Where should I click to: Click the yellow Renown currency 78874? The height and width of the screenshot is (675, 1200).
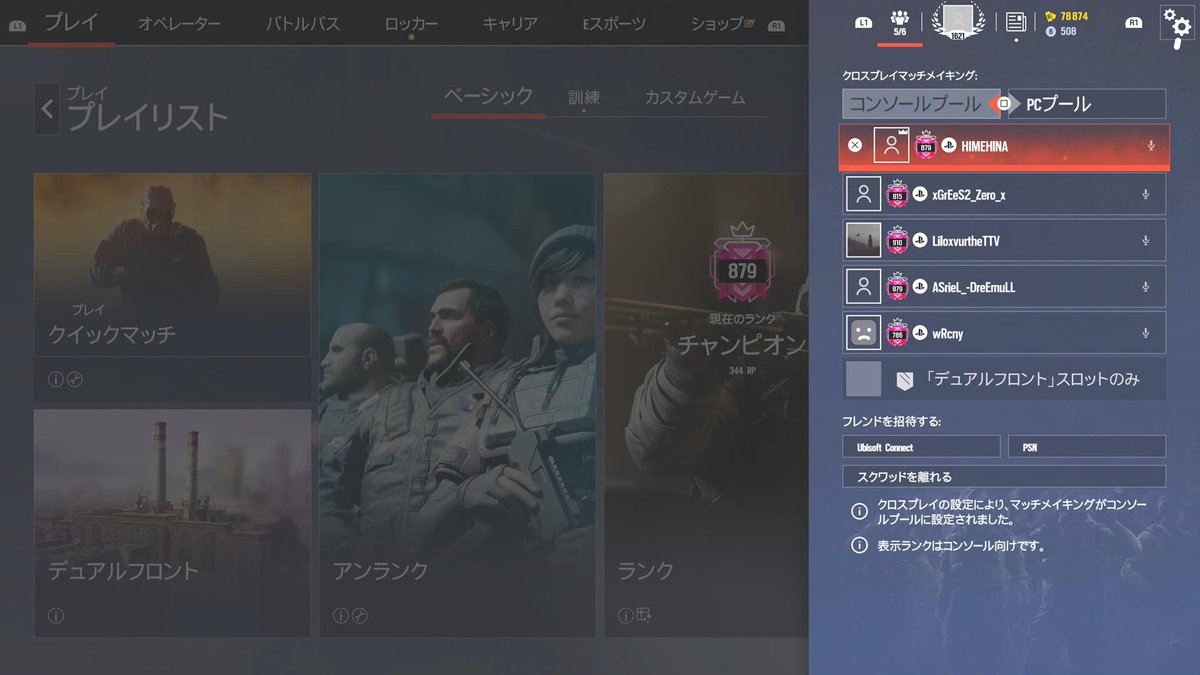click(x=1067, y=16)
